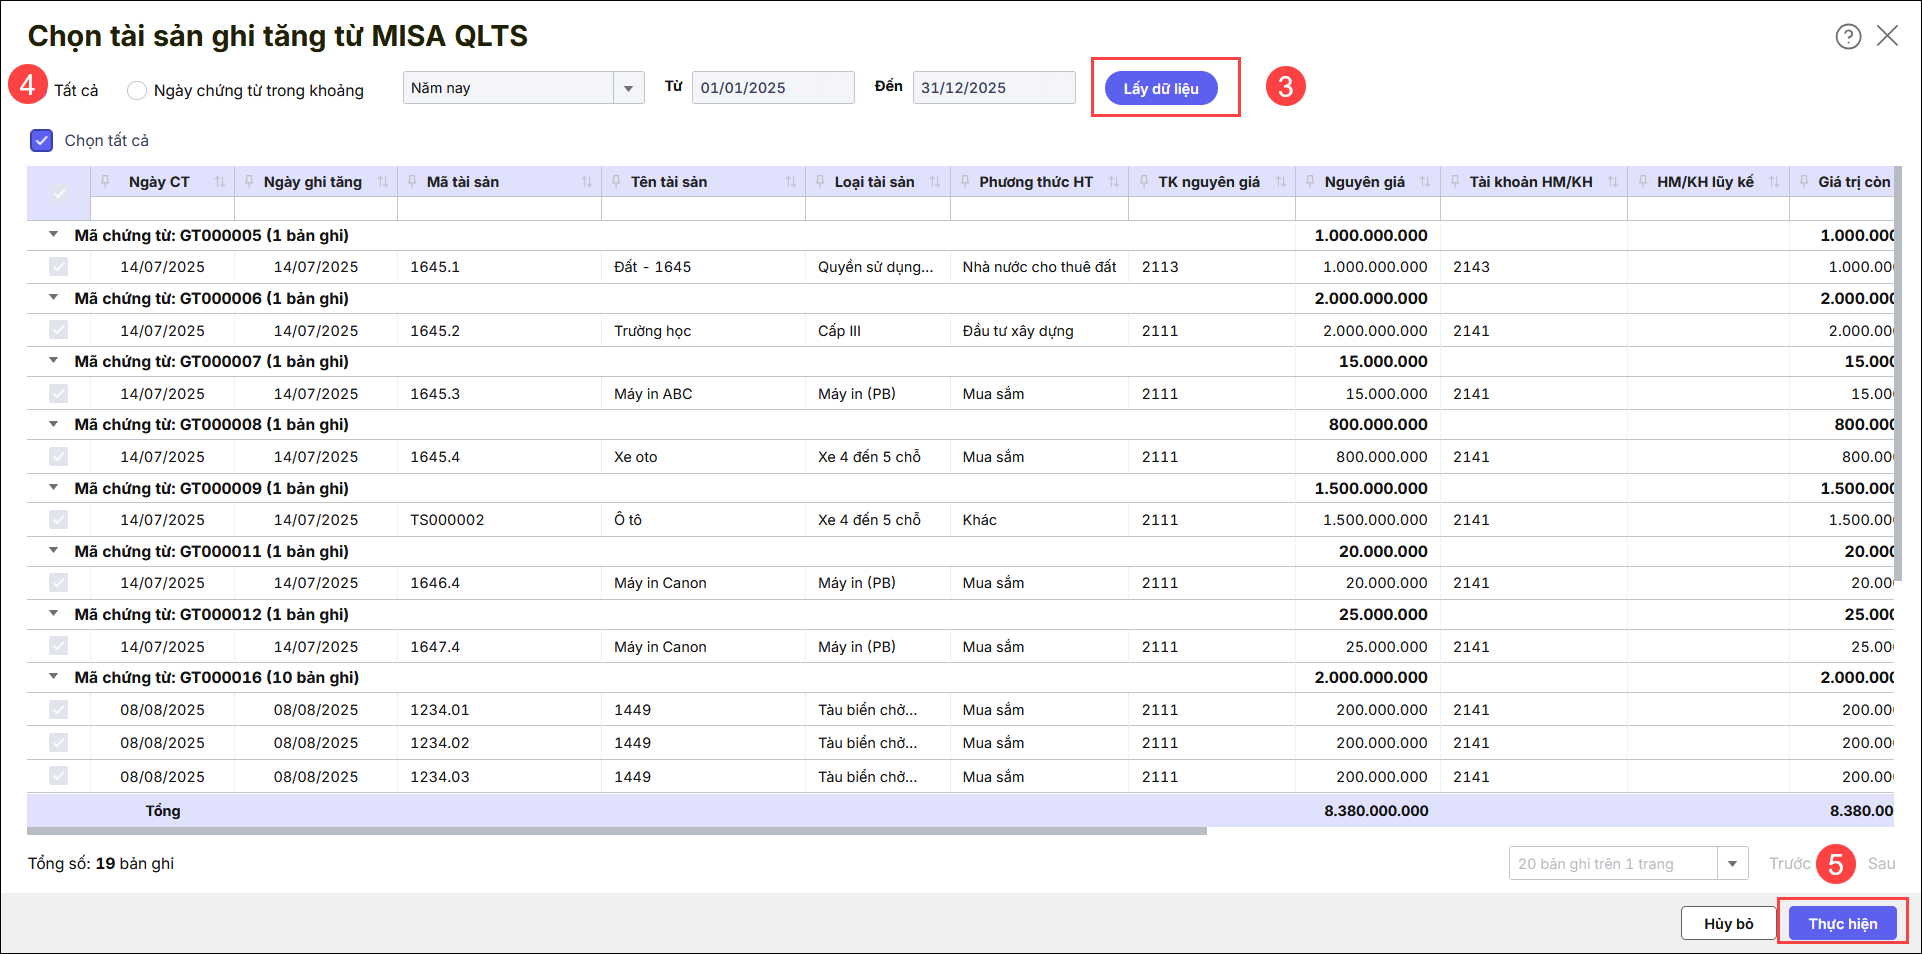Viewport: 1922px width, 954px height.
Task: Sort by the Ngày ghi tăng column arrows
Action: (x=382, y=182)
